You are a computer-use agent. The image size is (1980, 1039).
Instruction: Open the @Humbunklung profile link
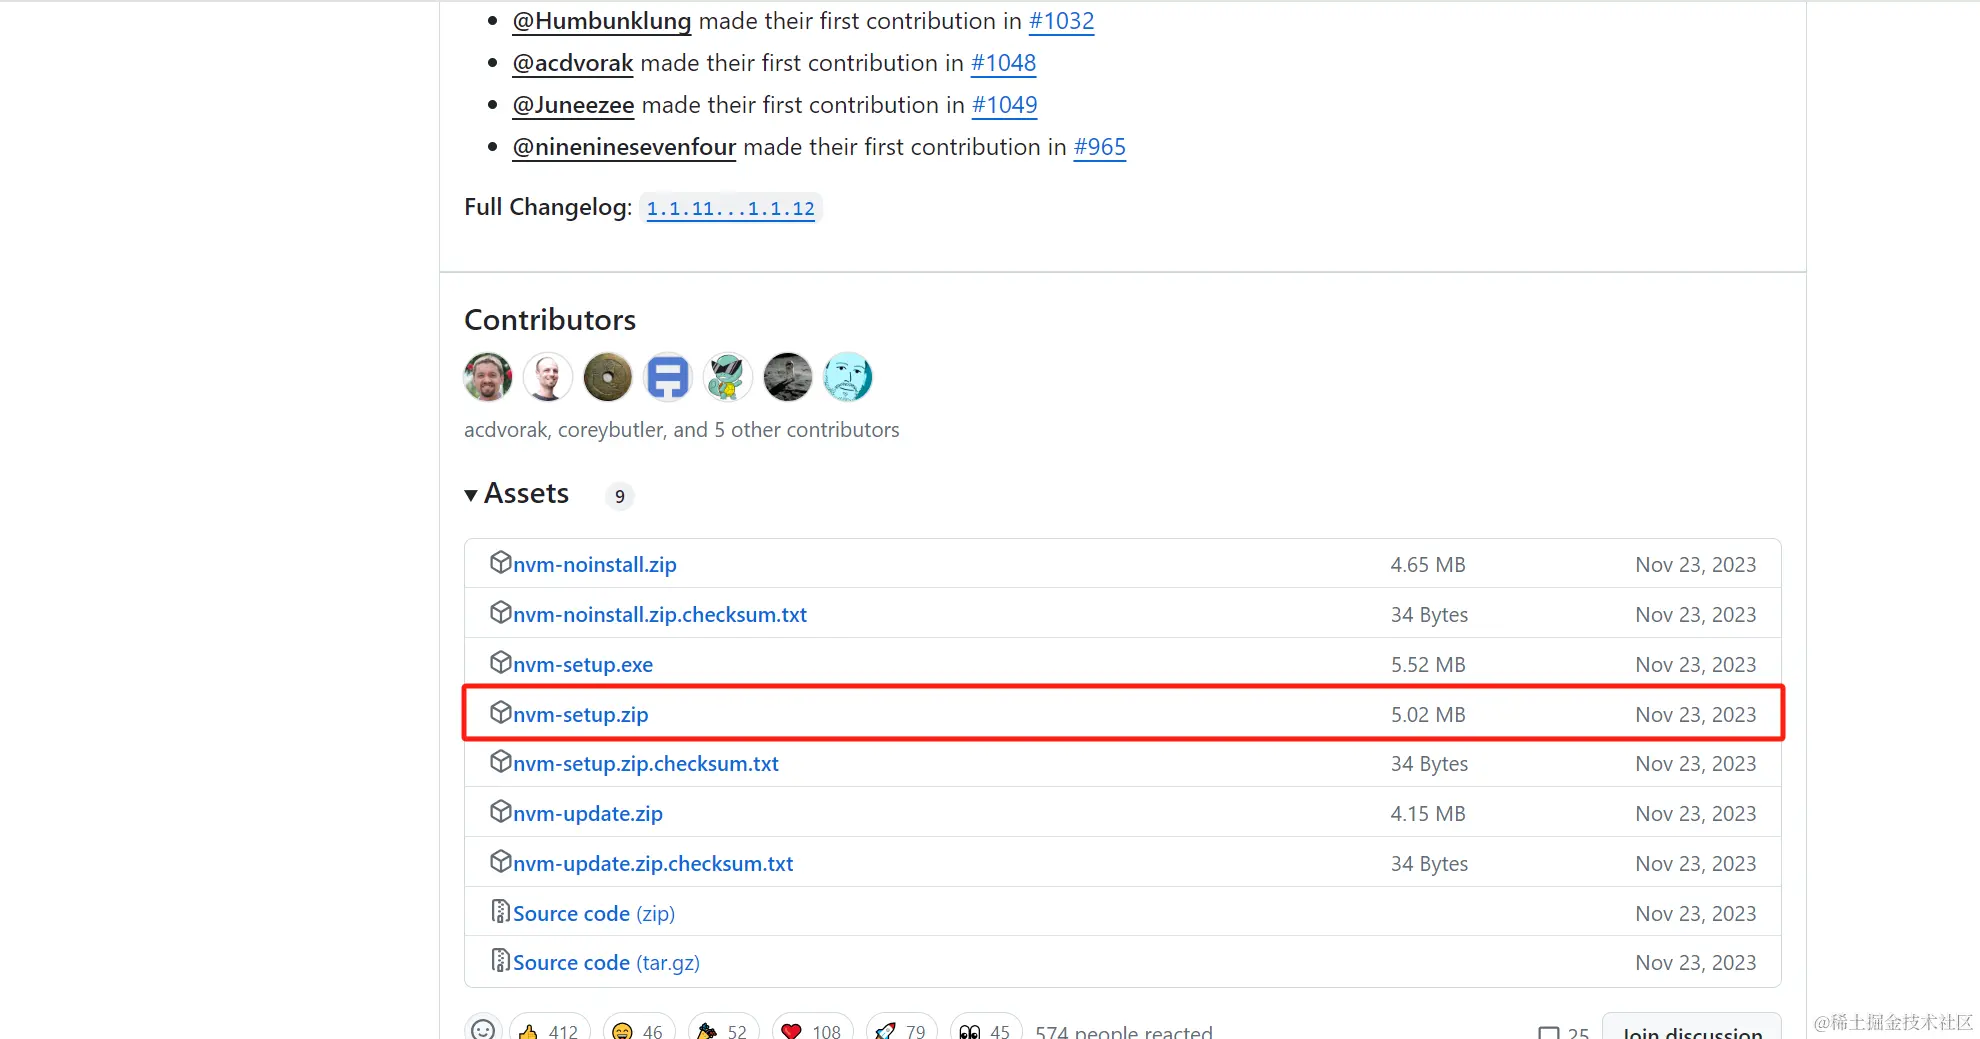pyautogui.click(x=602, y=21)
